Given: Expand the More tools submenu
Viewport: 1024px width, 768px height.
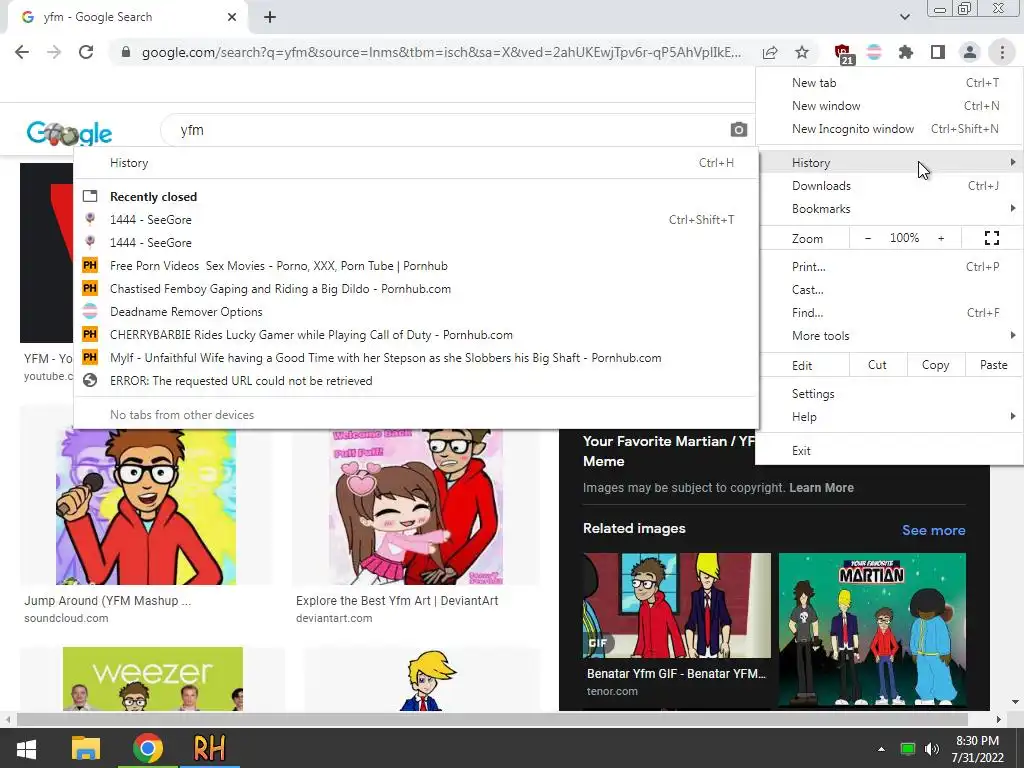Looking at the screenshot, I should (889, 336).
